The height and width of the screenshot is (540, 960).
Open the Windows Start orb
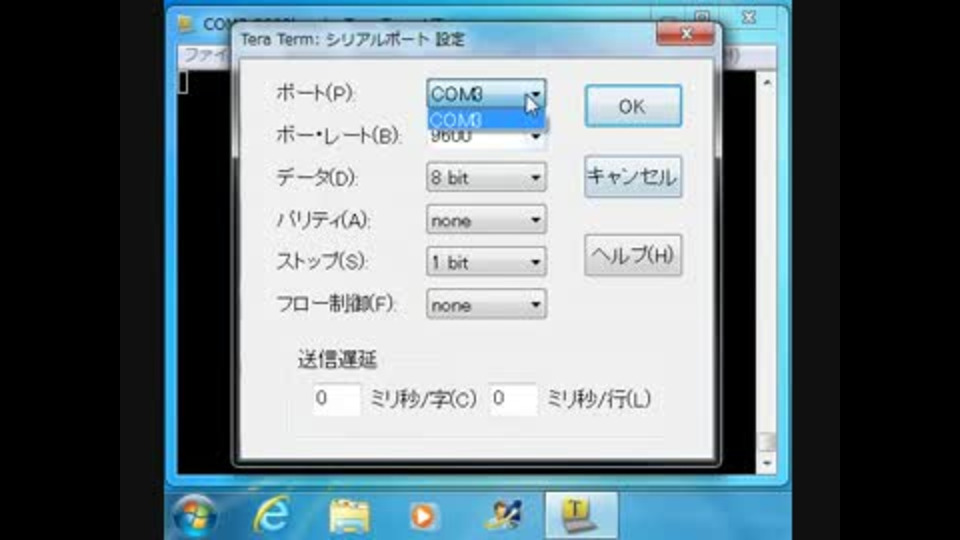(195, 516)
